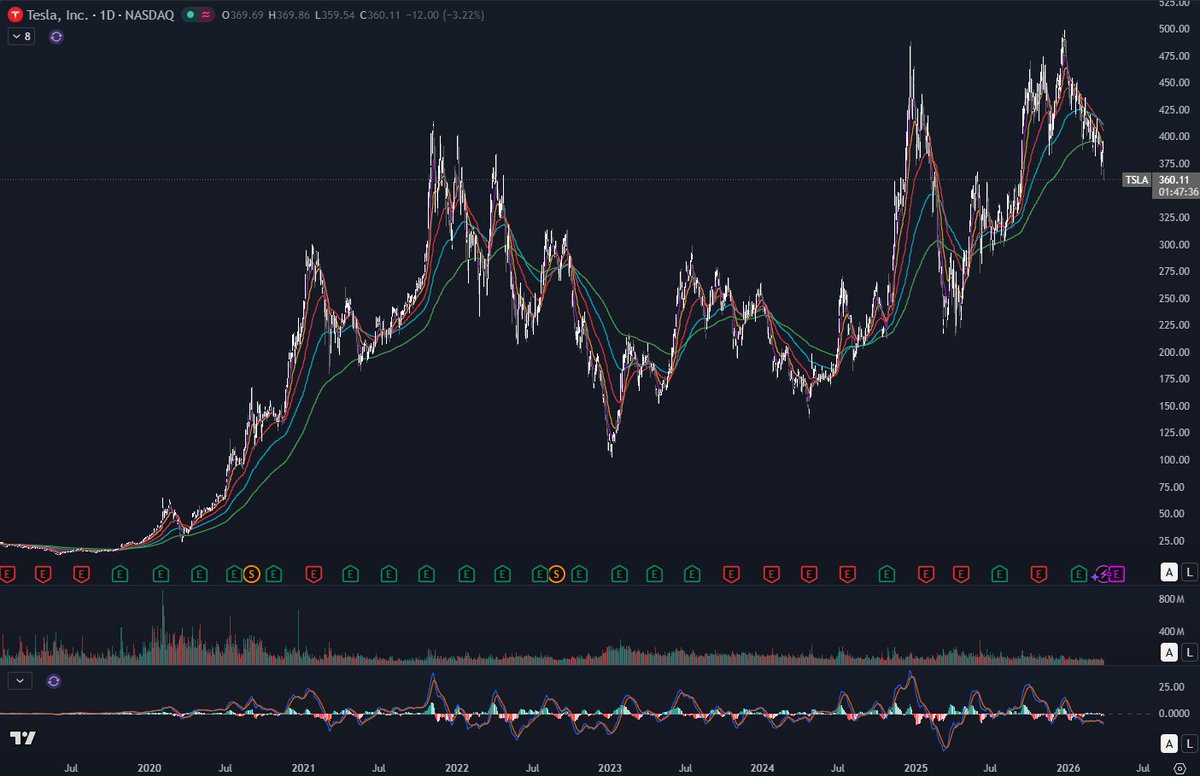The image size is (1200, 776).
Task: Expand the collapsed indicators list showing 8
Action: 21,36
